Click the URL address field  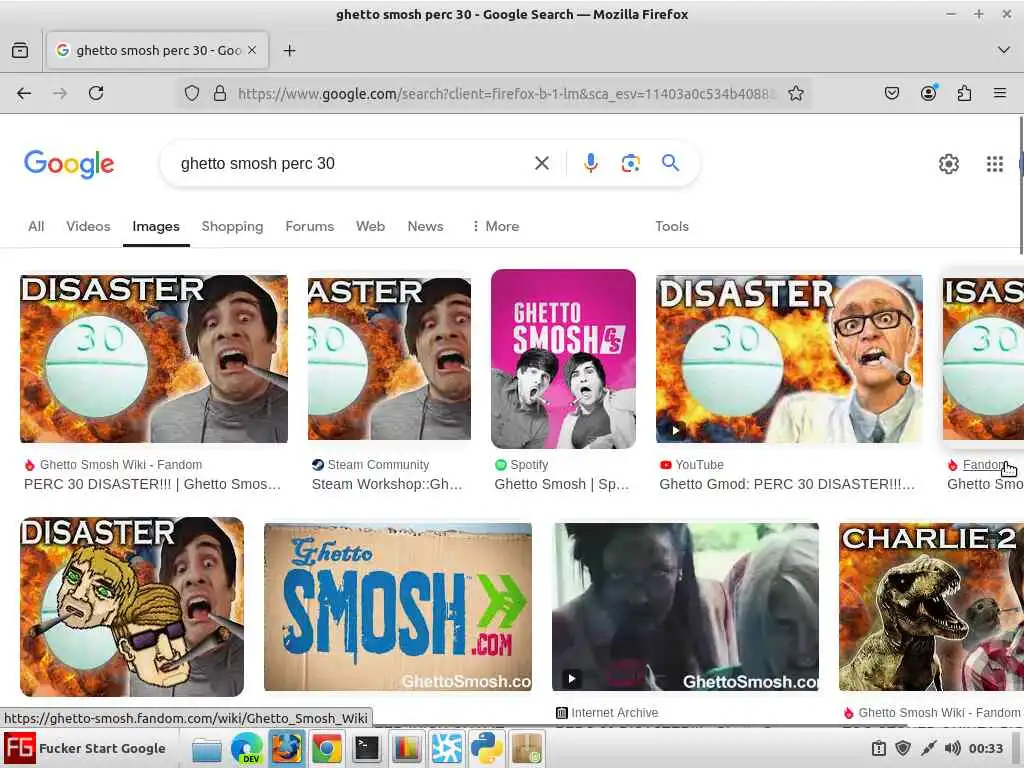(506, 93)
